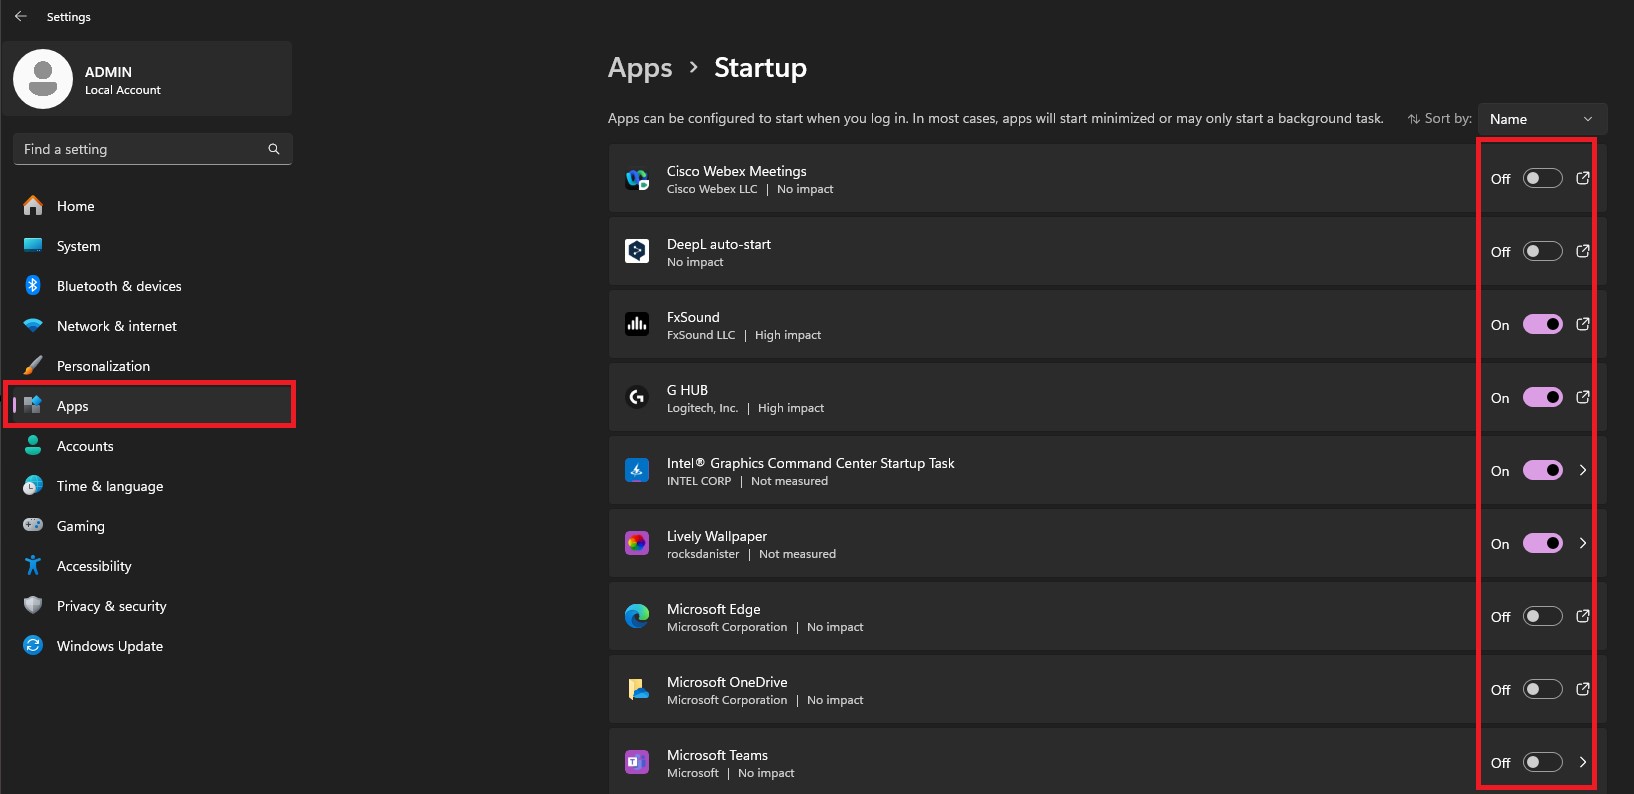Open FxSound external link icon

pos(1583,324)
